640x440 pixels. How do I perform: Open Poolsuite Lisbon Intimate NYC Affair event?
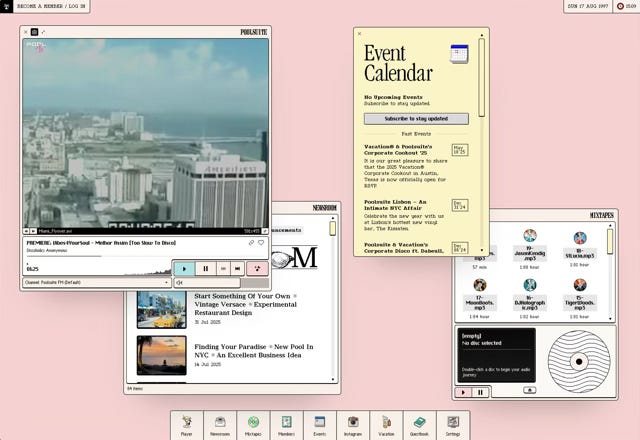(395, 205)
